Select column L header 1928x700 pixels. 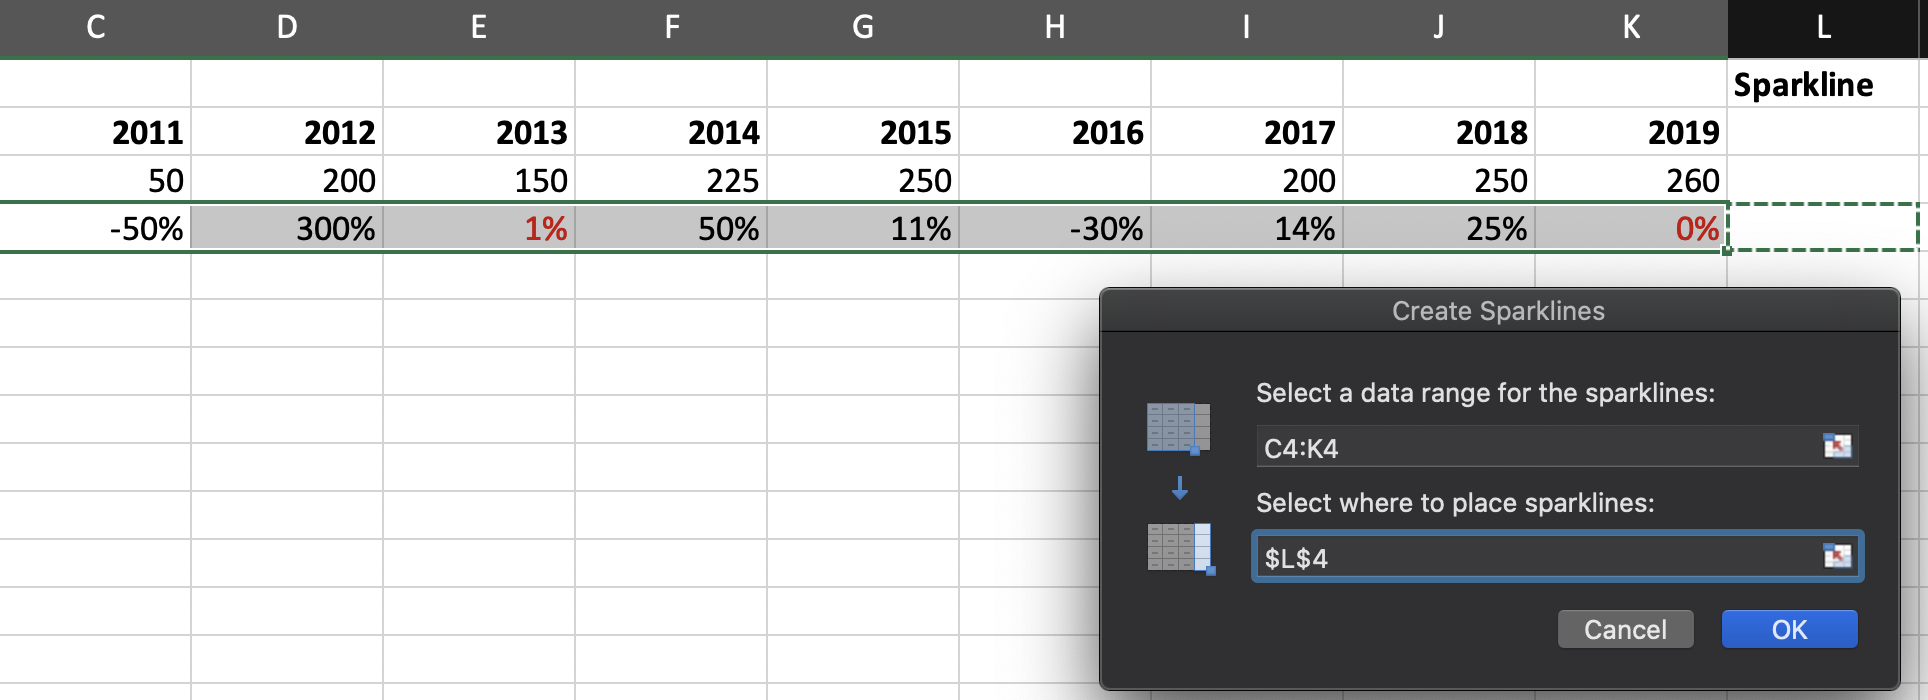[1822, 28]
